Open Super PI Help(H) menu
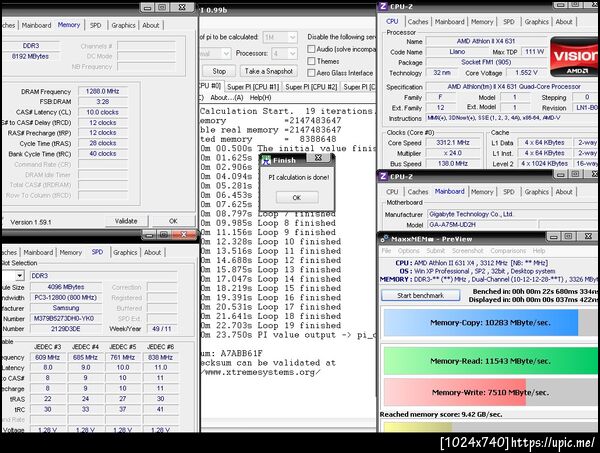 click(x=260, y=98)
